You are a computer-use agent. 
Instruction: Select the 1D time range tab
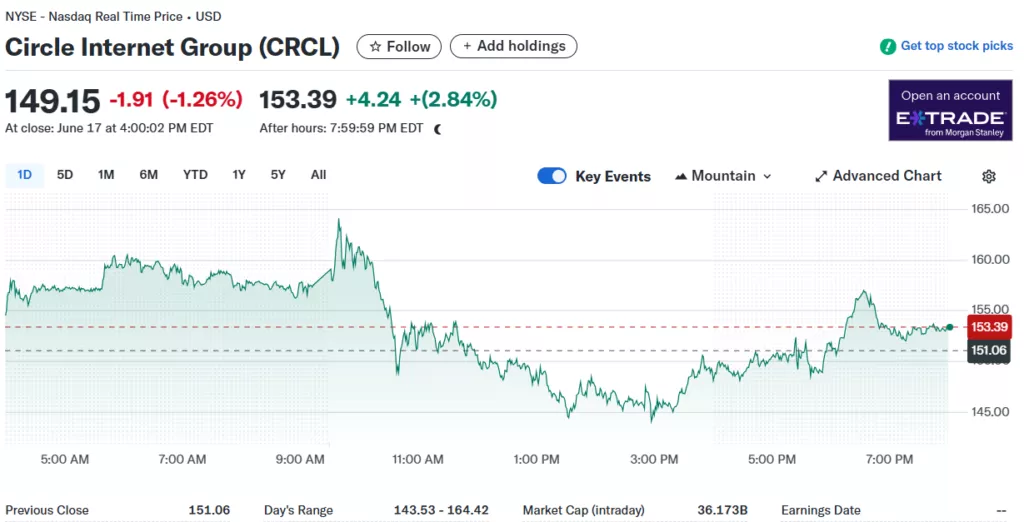24,175
